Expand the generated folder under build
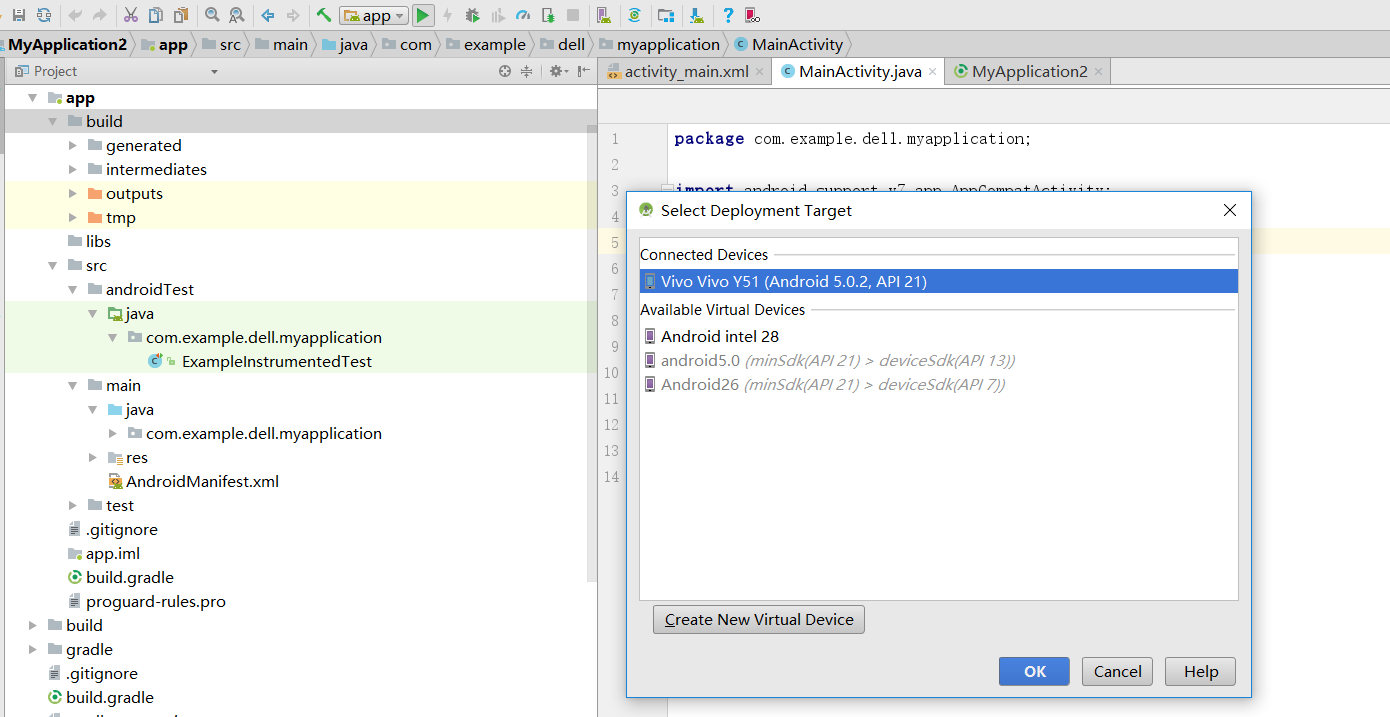 [71, 145]
